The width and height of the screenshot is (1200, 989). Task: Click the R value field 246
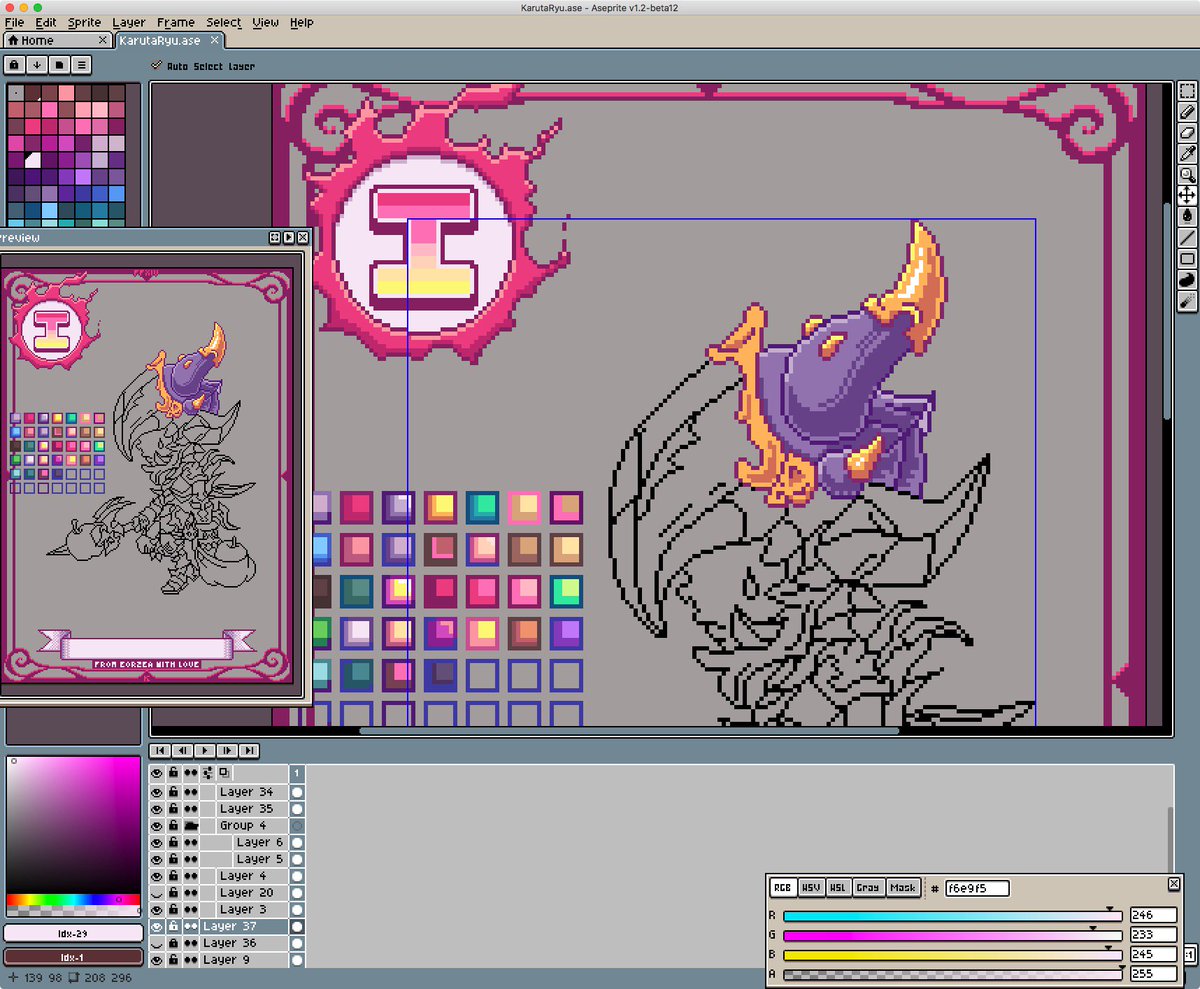[x=1153, y=915]
